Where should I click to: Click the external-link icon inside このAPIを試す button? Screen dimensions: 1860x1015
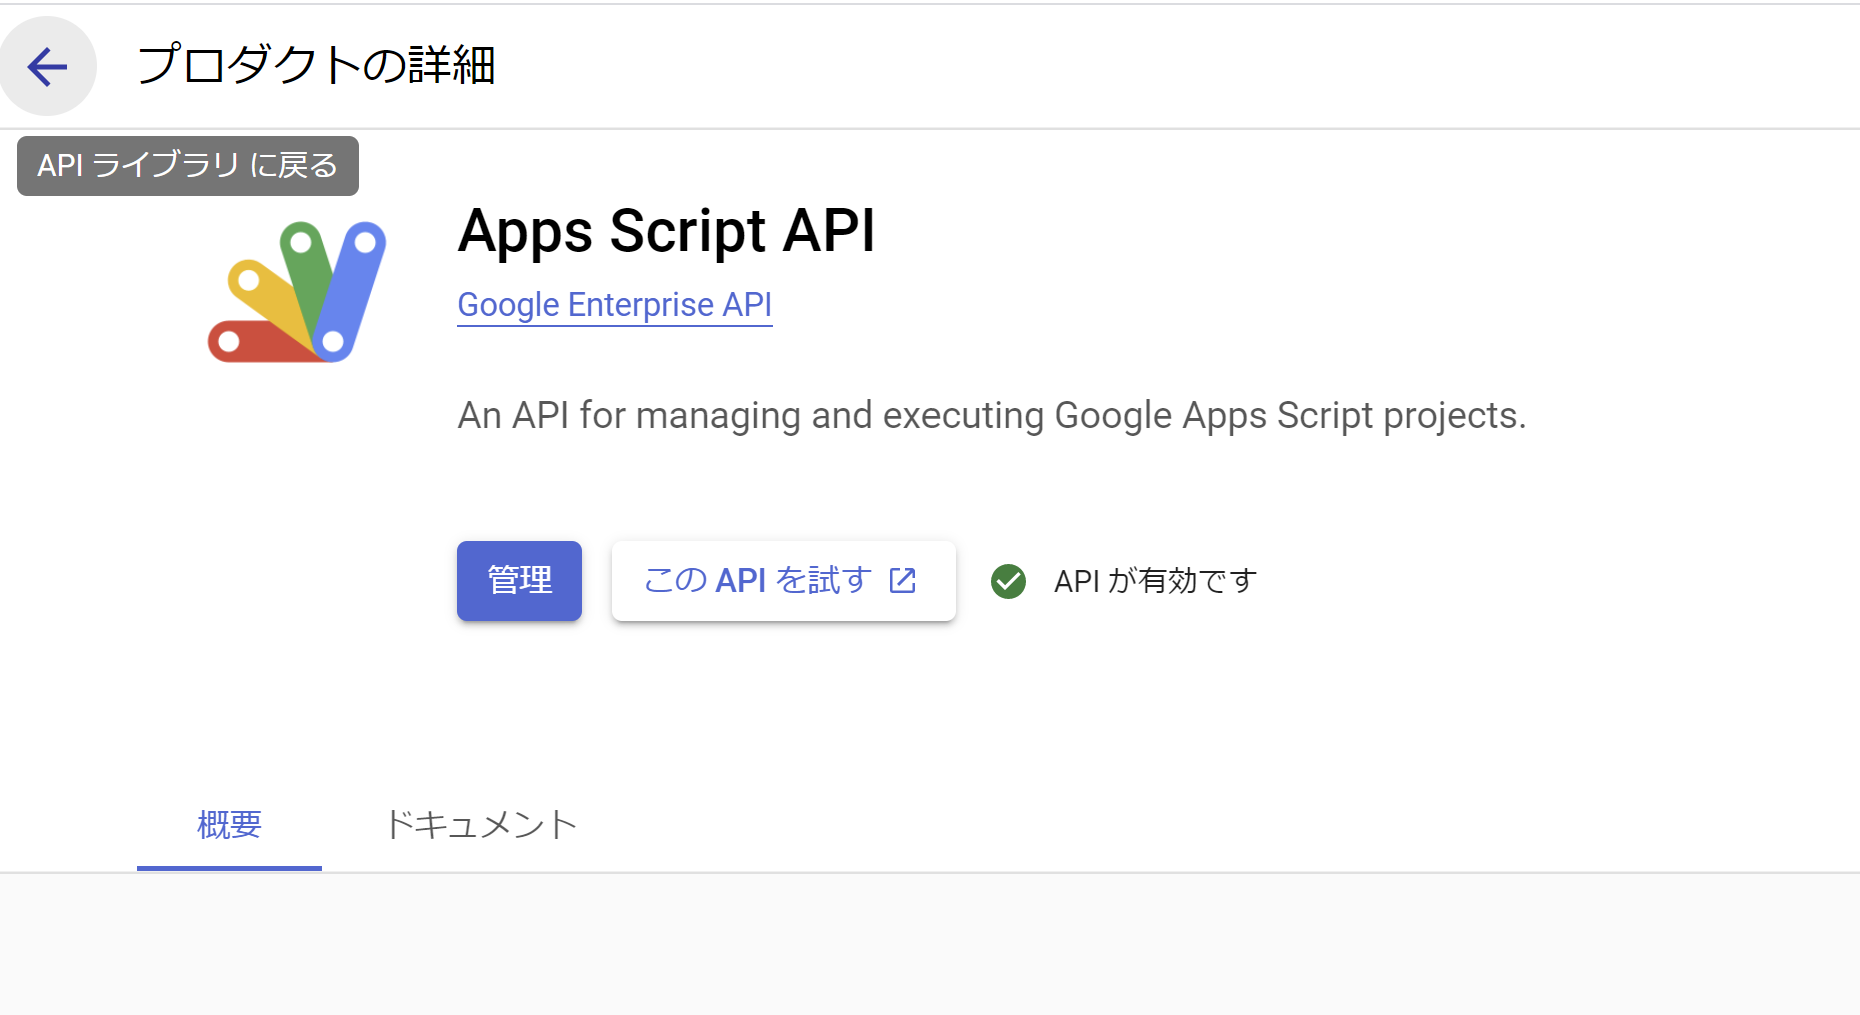tap(903, 581)
